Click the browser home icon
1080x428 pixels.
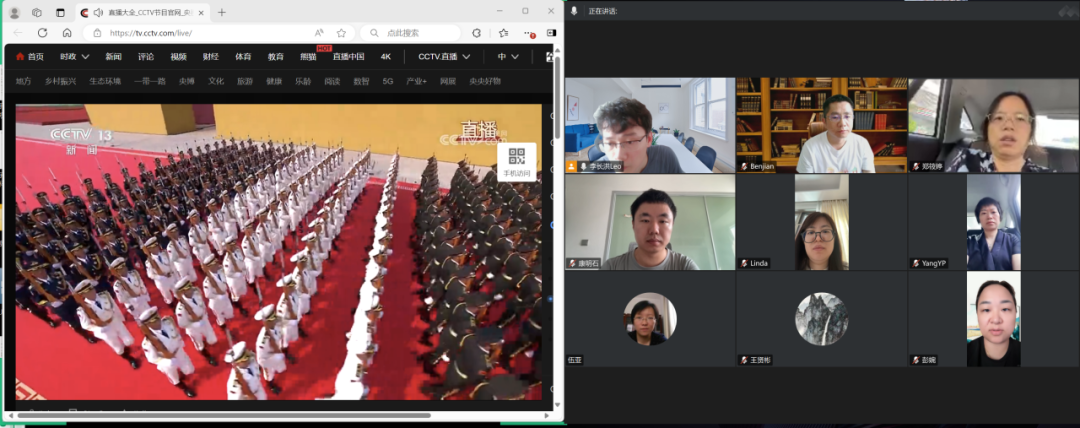[67, 33]
